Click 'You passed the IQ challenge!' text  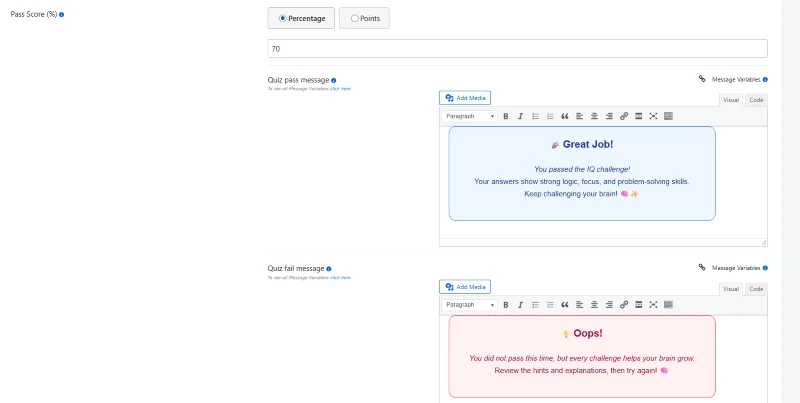point(582,169)
